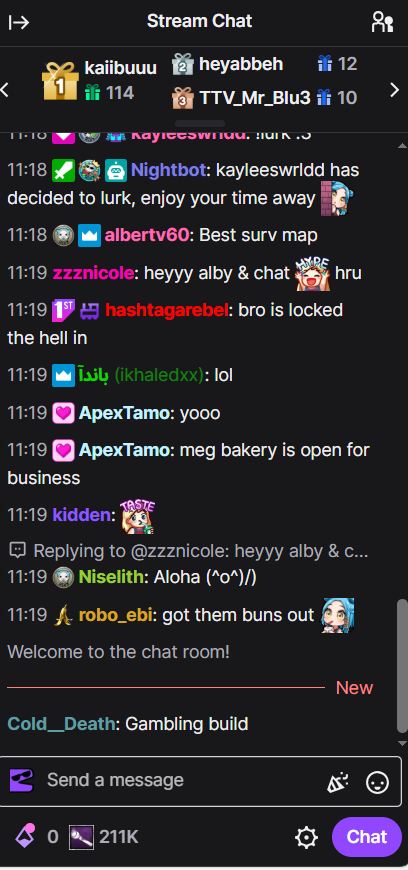Screen dimensions: 408x870
Task: Collapse the Stream Chat panel
Action: (19, 22)
